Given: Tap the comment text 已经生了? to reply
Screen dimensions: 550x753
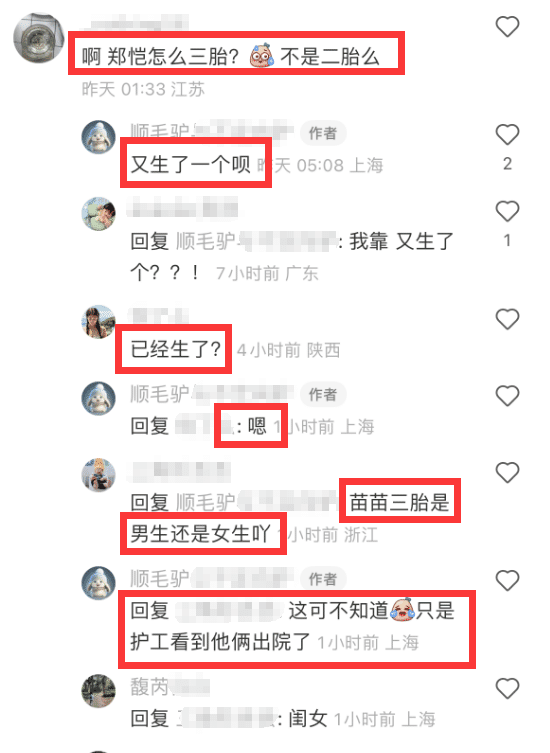Looking at the screenshot, I should tap(176, 349).
